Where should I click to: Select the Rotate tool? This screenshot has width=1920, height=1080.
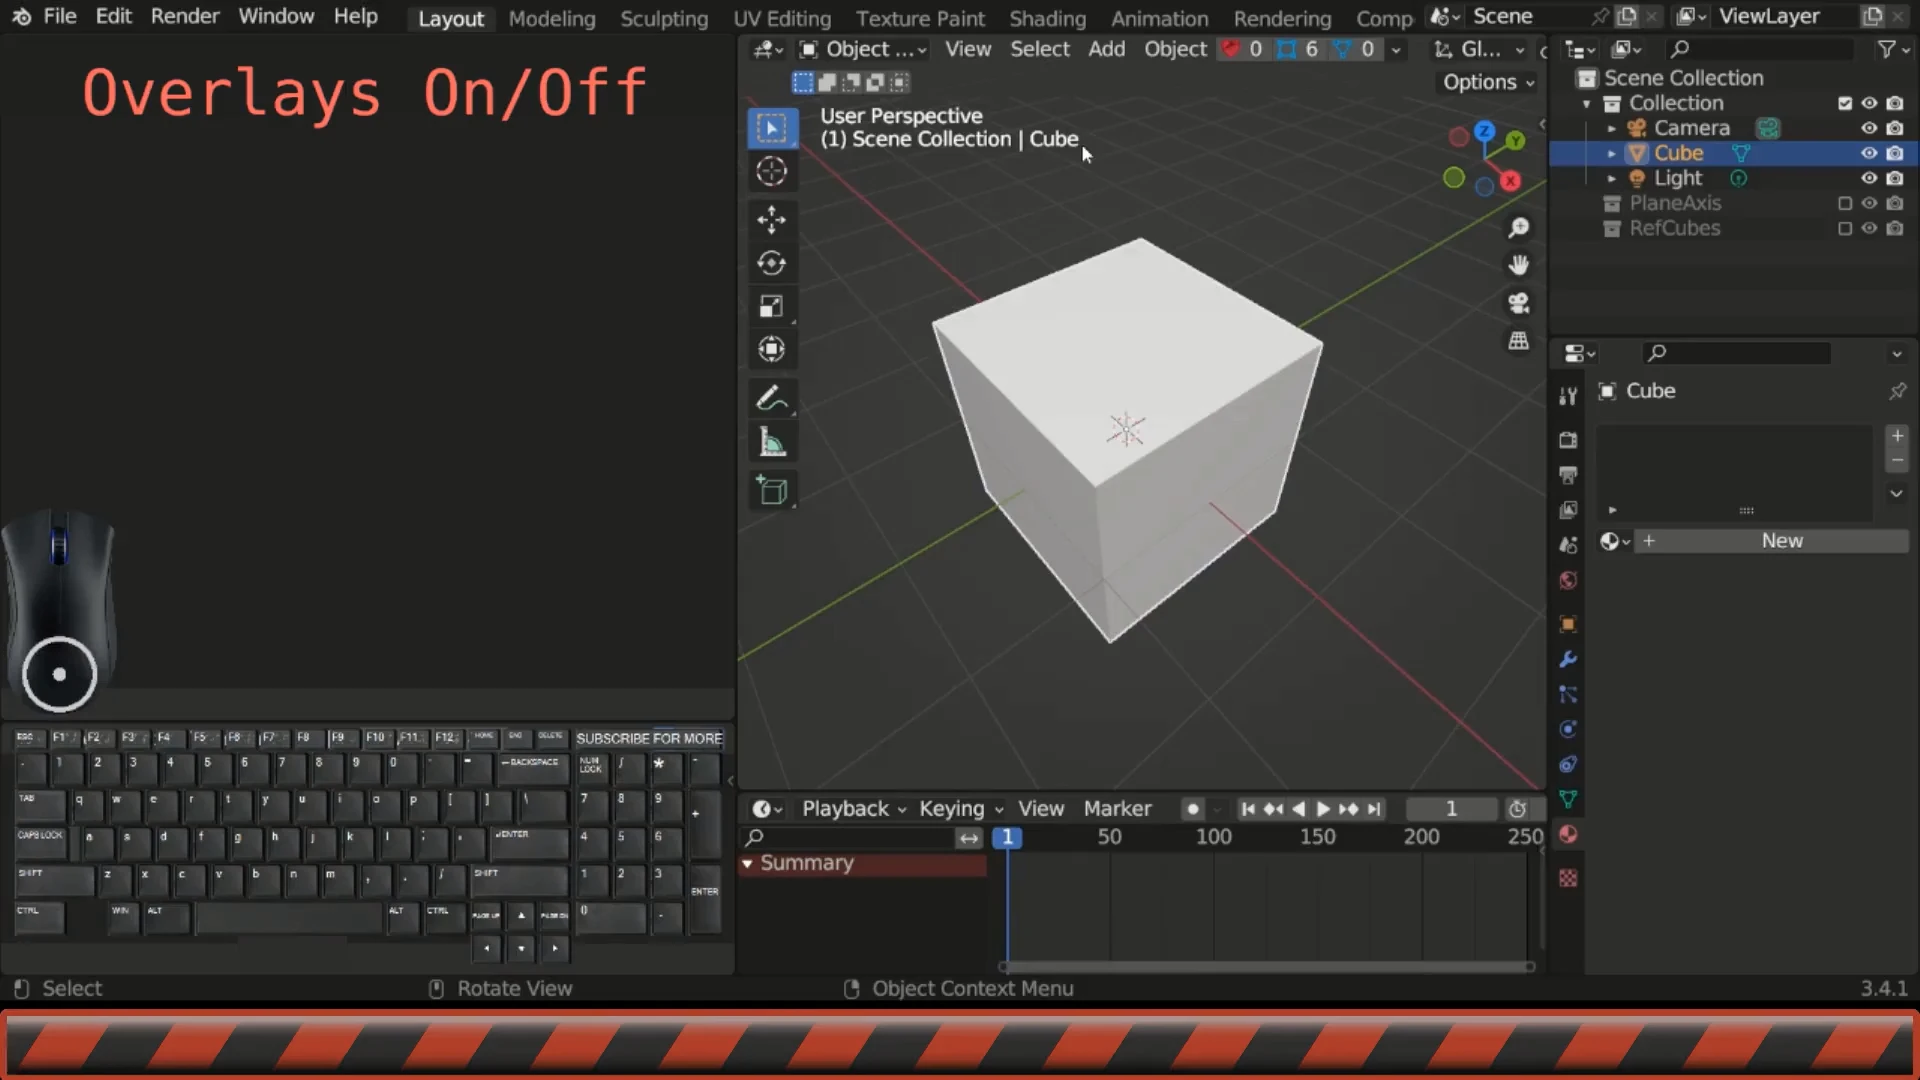pos(772,263)
